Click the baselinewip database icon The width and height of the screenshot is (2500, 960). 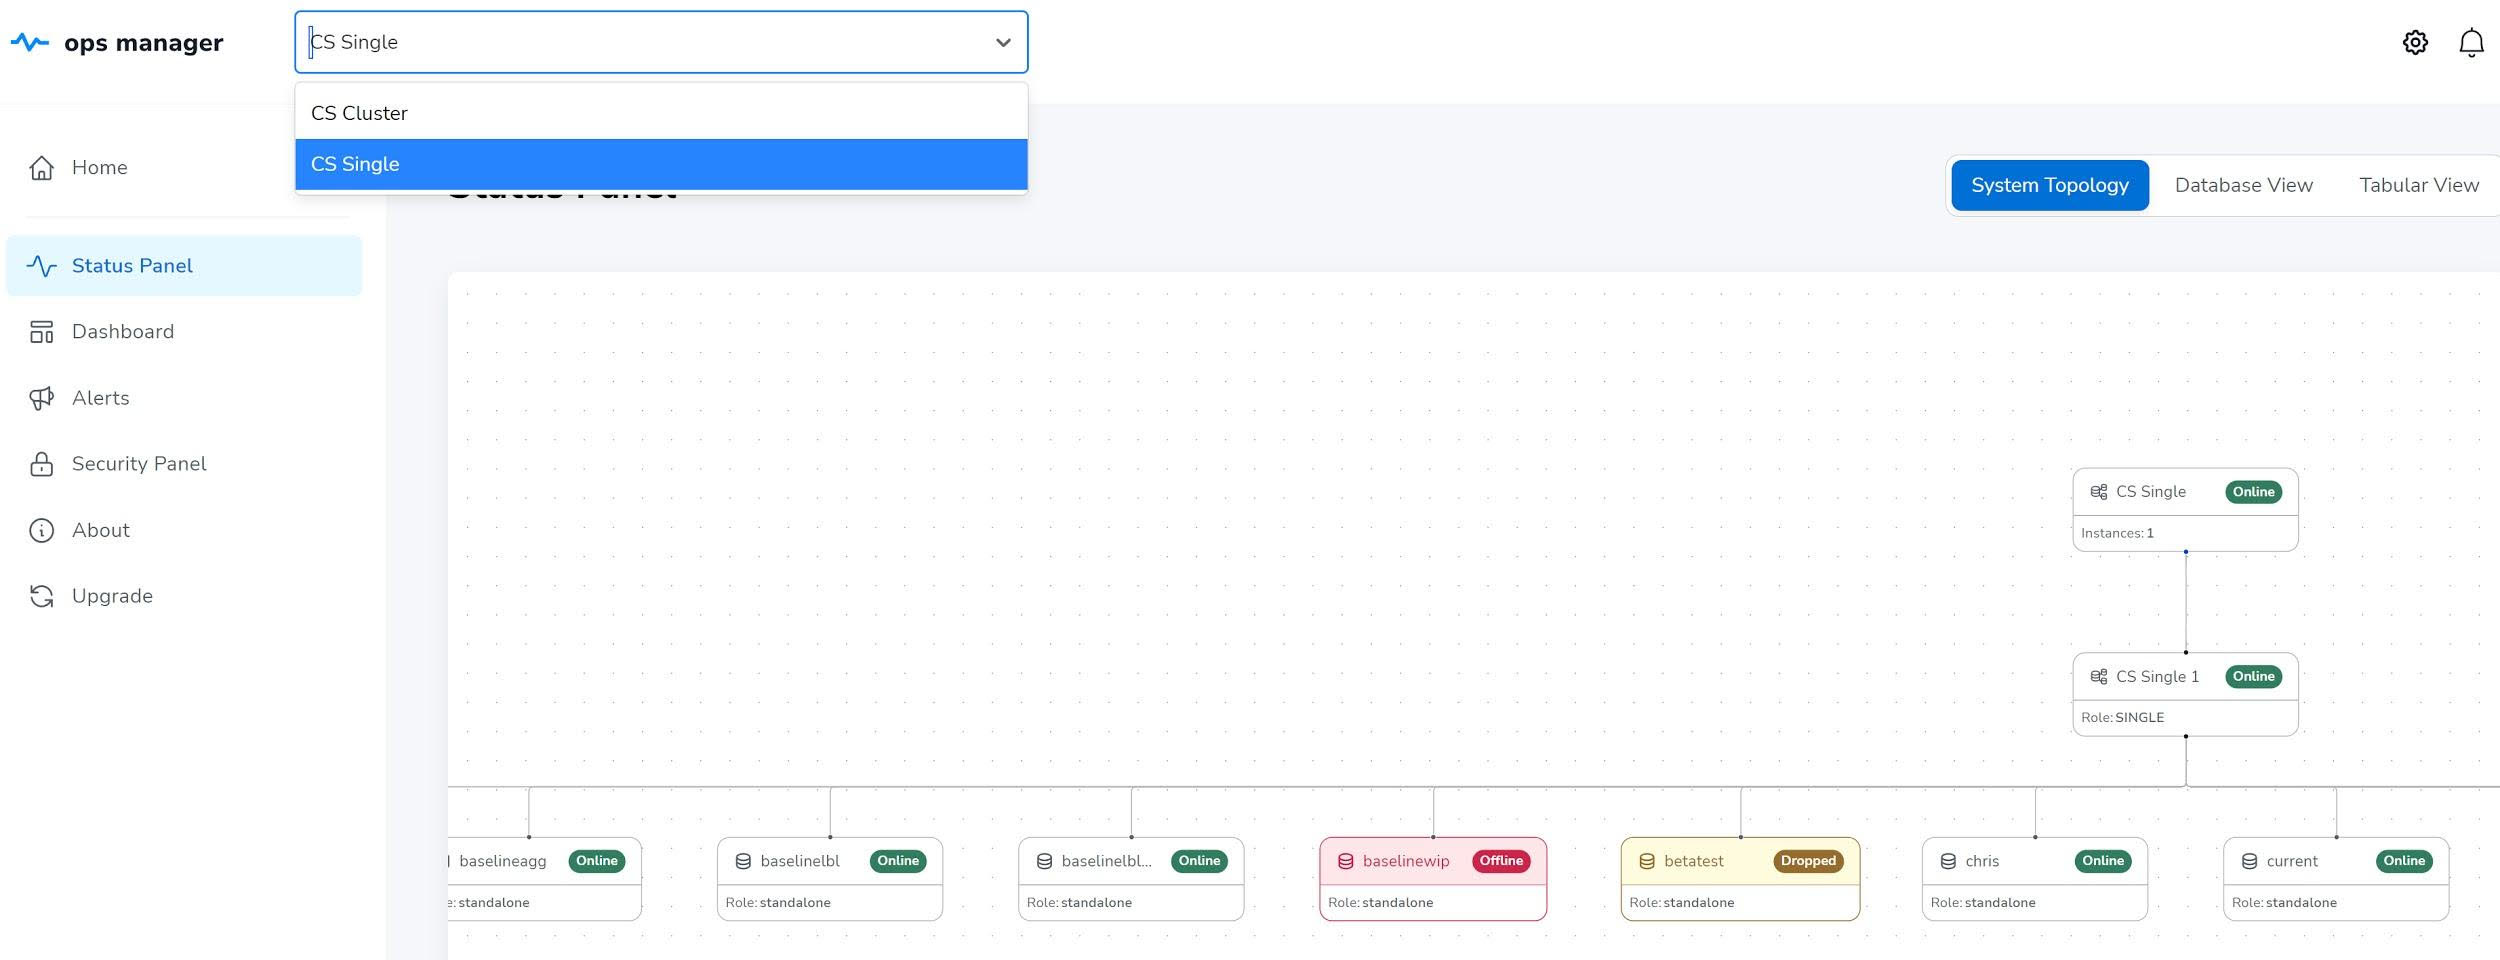tap(1345, 861)
